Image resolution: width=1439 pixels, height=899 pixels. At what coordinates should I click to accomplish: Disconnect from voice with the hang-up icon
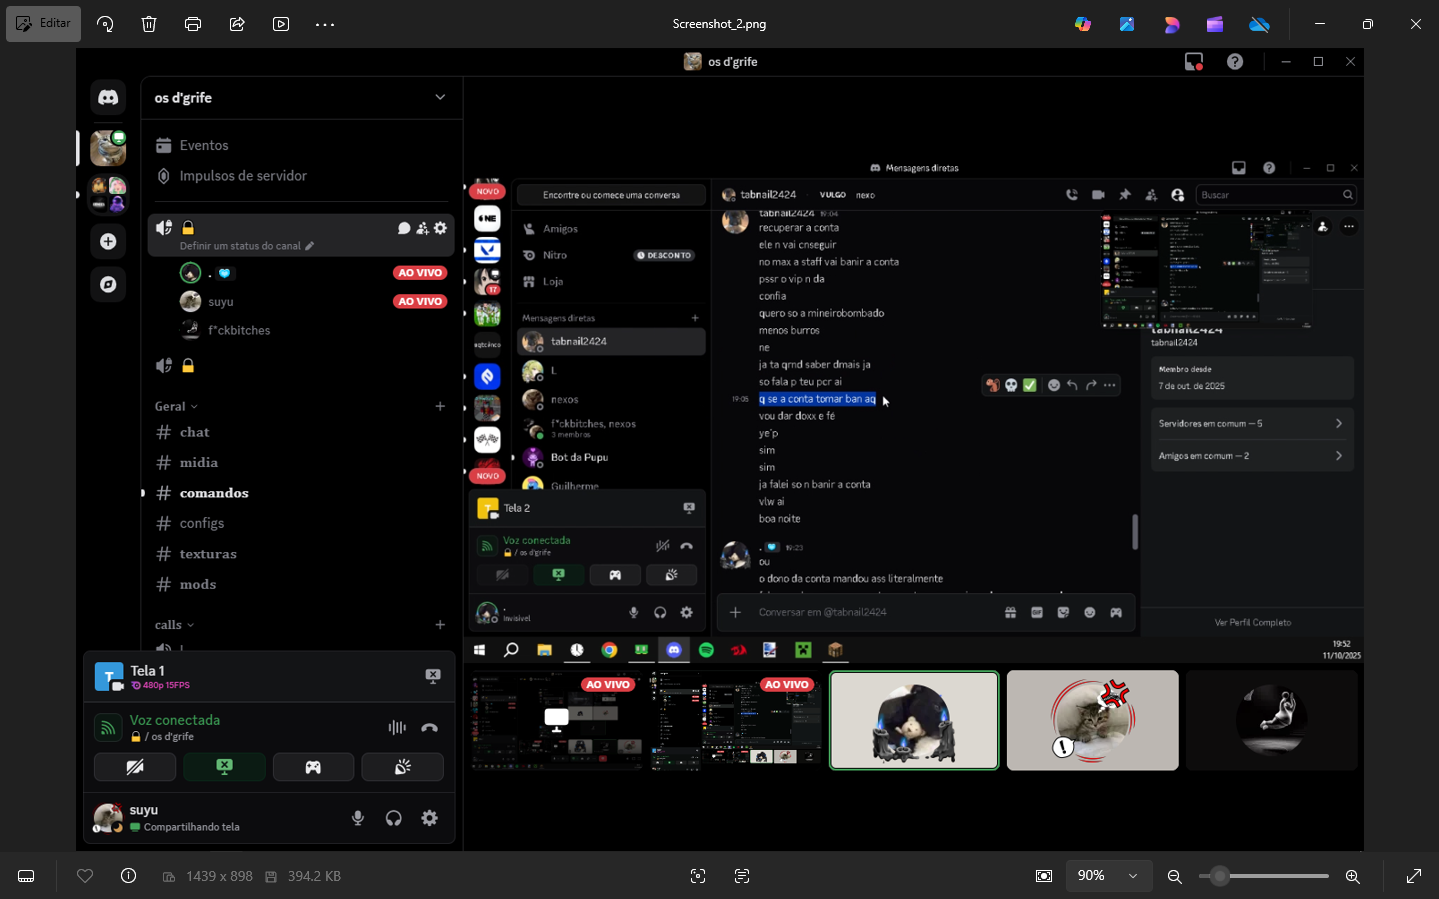point(430,727)
